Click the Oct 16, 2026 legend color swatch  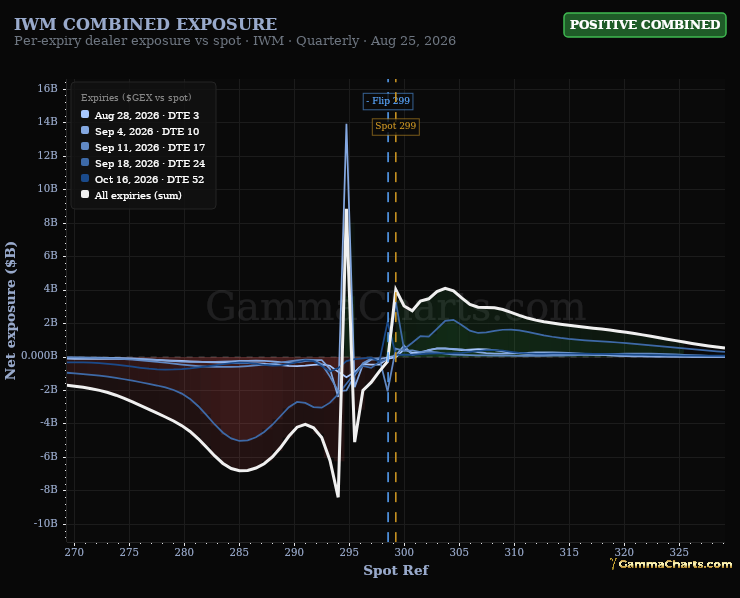(85, 178)
